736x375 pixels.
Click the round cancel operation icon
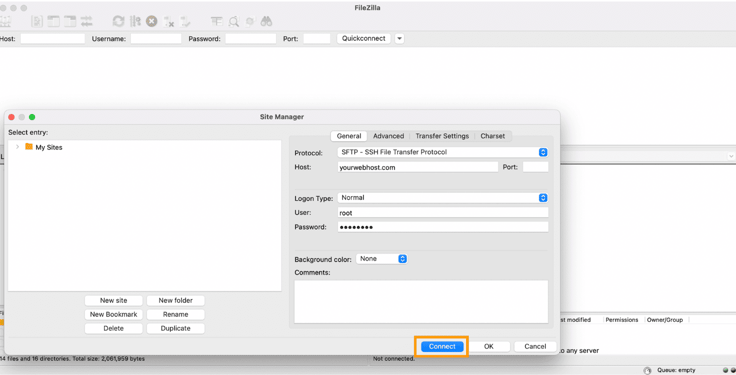(x=151, y=21)
